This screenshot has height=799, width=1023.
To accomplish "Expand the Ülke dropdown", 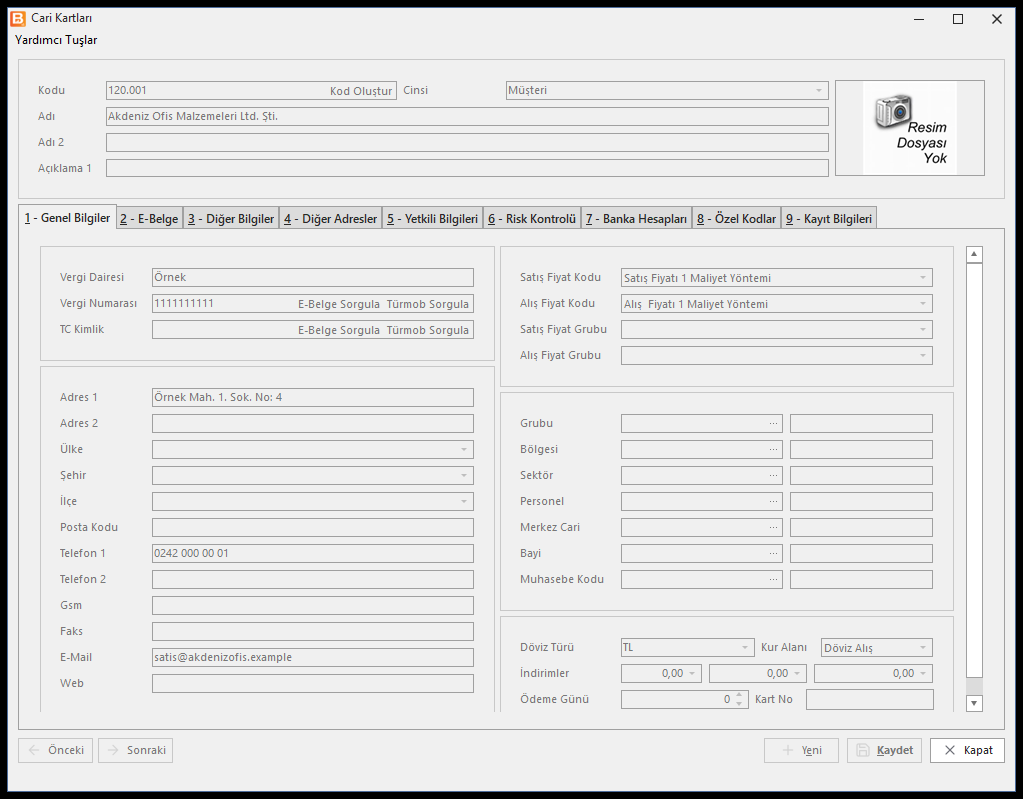I will (464, 449).
